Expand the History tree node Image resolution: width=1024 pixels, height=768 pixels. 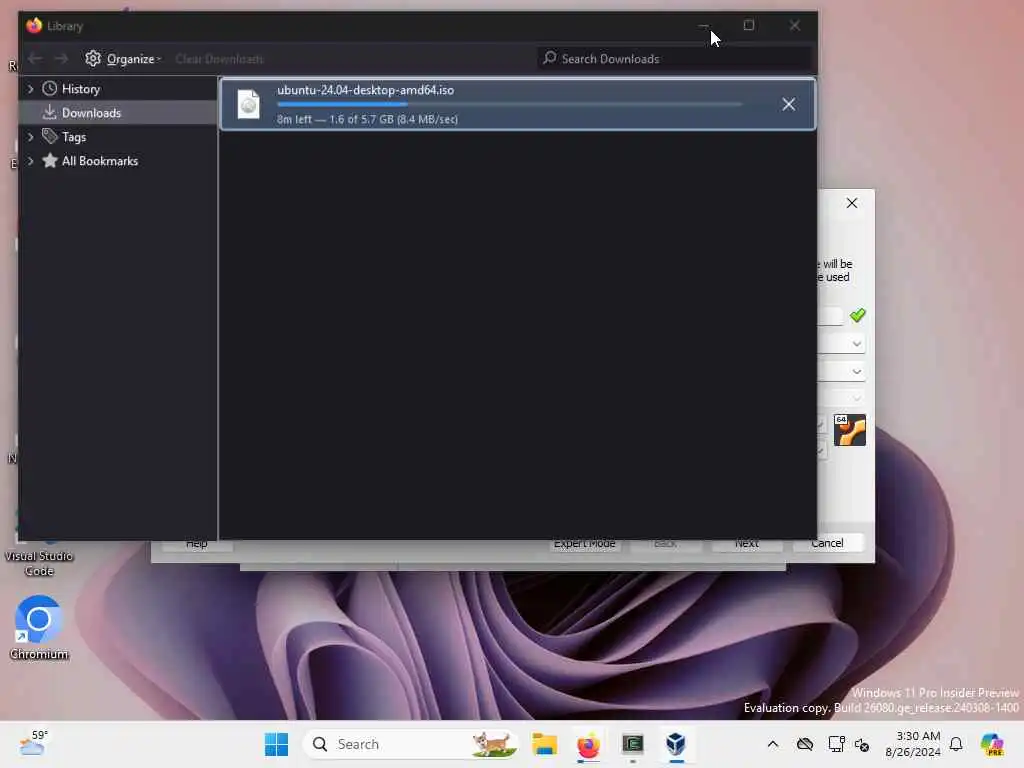(x=30, y=89)
